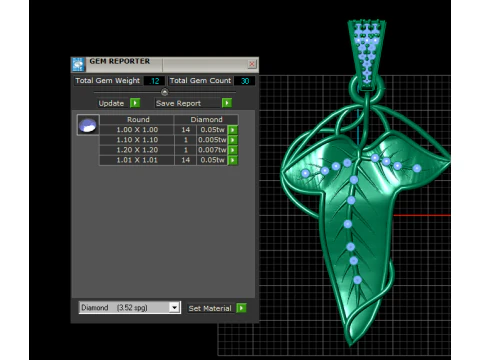This screenshot has height=360, width=480.
Task: Close the Gem Reporter window
Action: [x=252, y=64]
